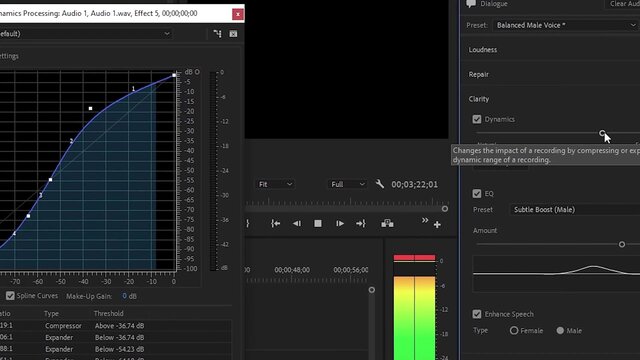The image size is (640, 360).
Task: Step back one frame
Action: point(297,224)
